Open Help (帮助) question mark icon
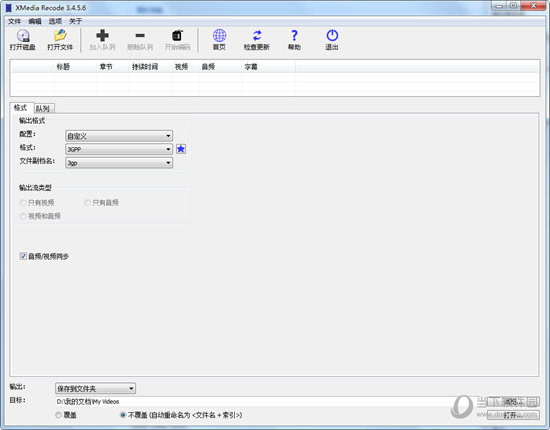550x430 pixels. tap(294, 36)
